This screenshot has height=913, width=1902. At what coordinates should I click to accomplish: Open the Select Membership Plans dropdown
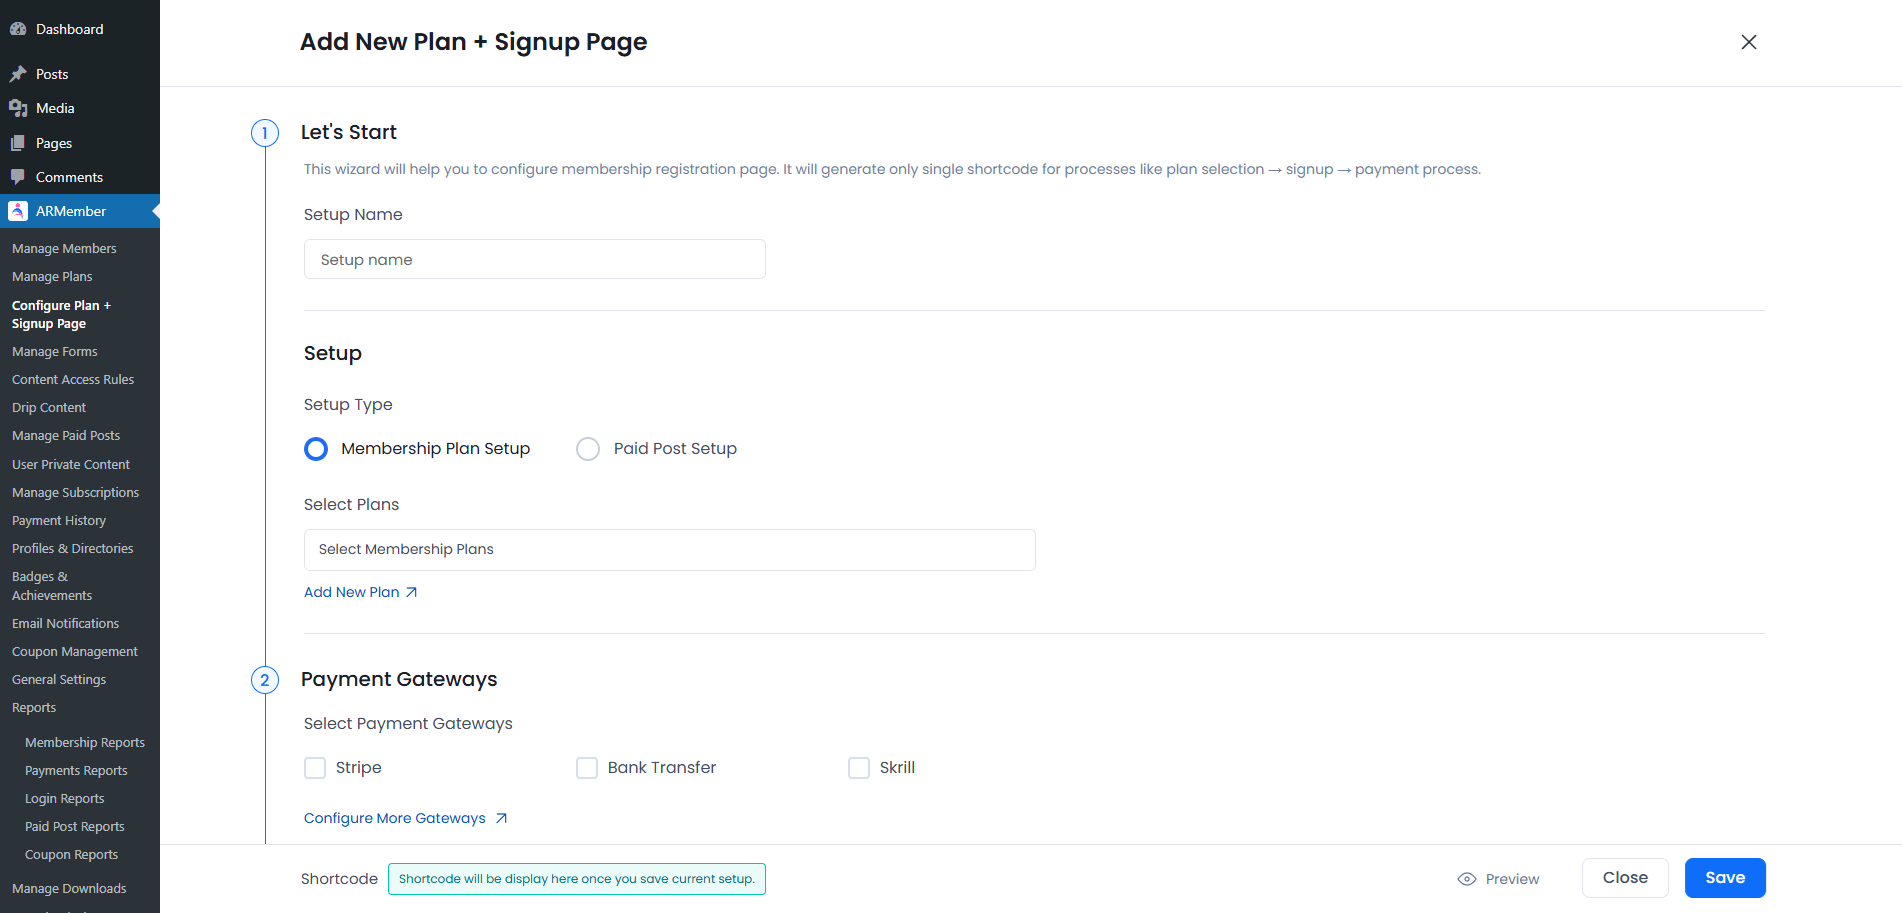[x=669, y=550]
